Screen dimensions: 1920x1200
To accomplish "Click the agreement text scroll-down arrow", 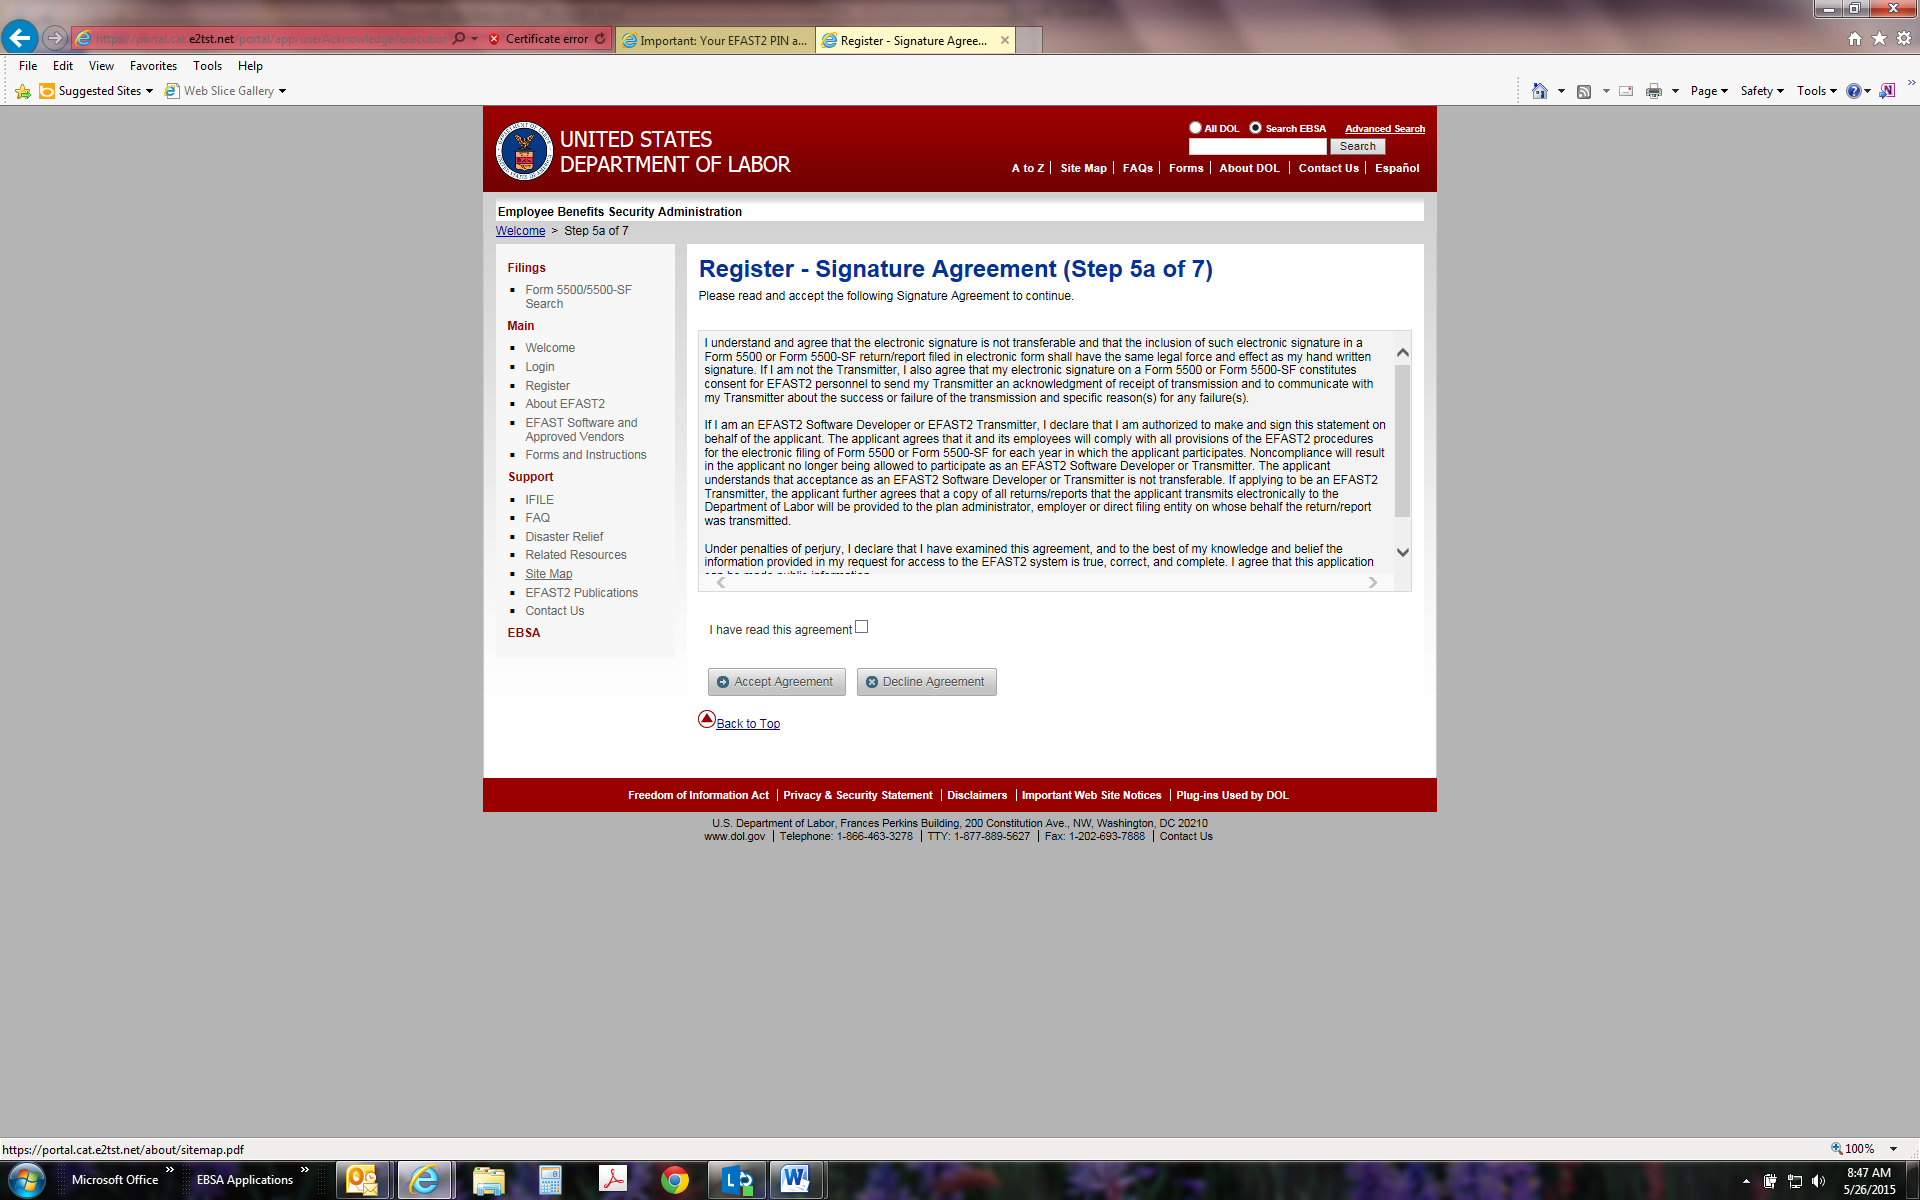I will coord(1403,552).
